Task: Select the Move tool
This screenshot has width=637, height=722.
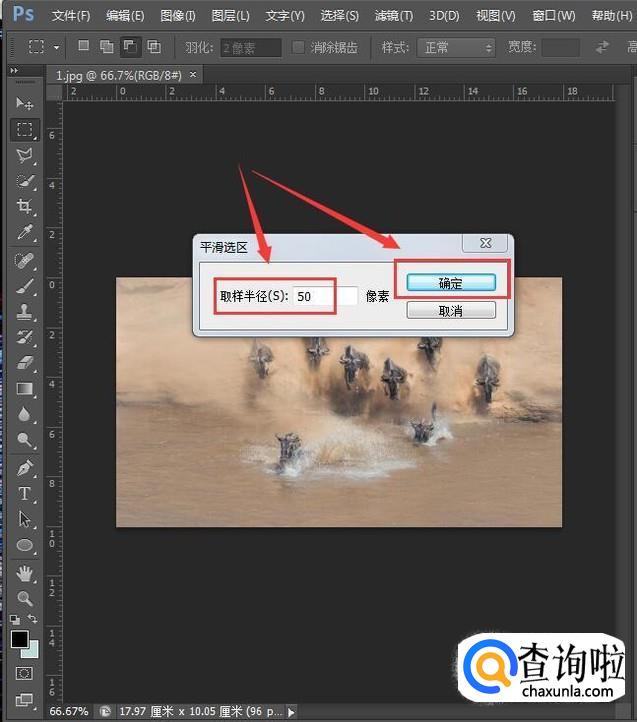Action: [25, 104]
